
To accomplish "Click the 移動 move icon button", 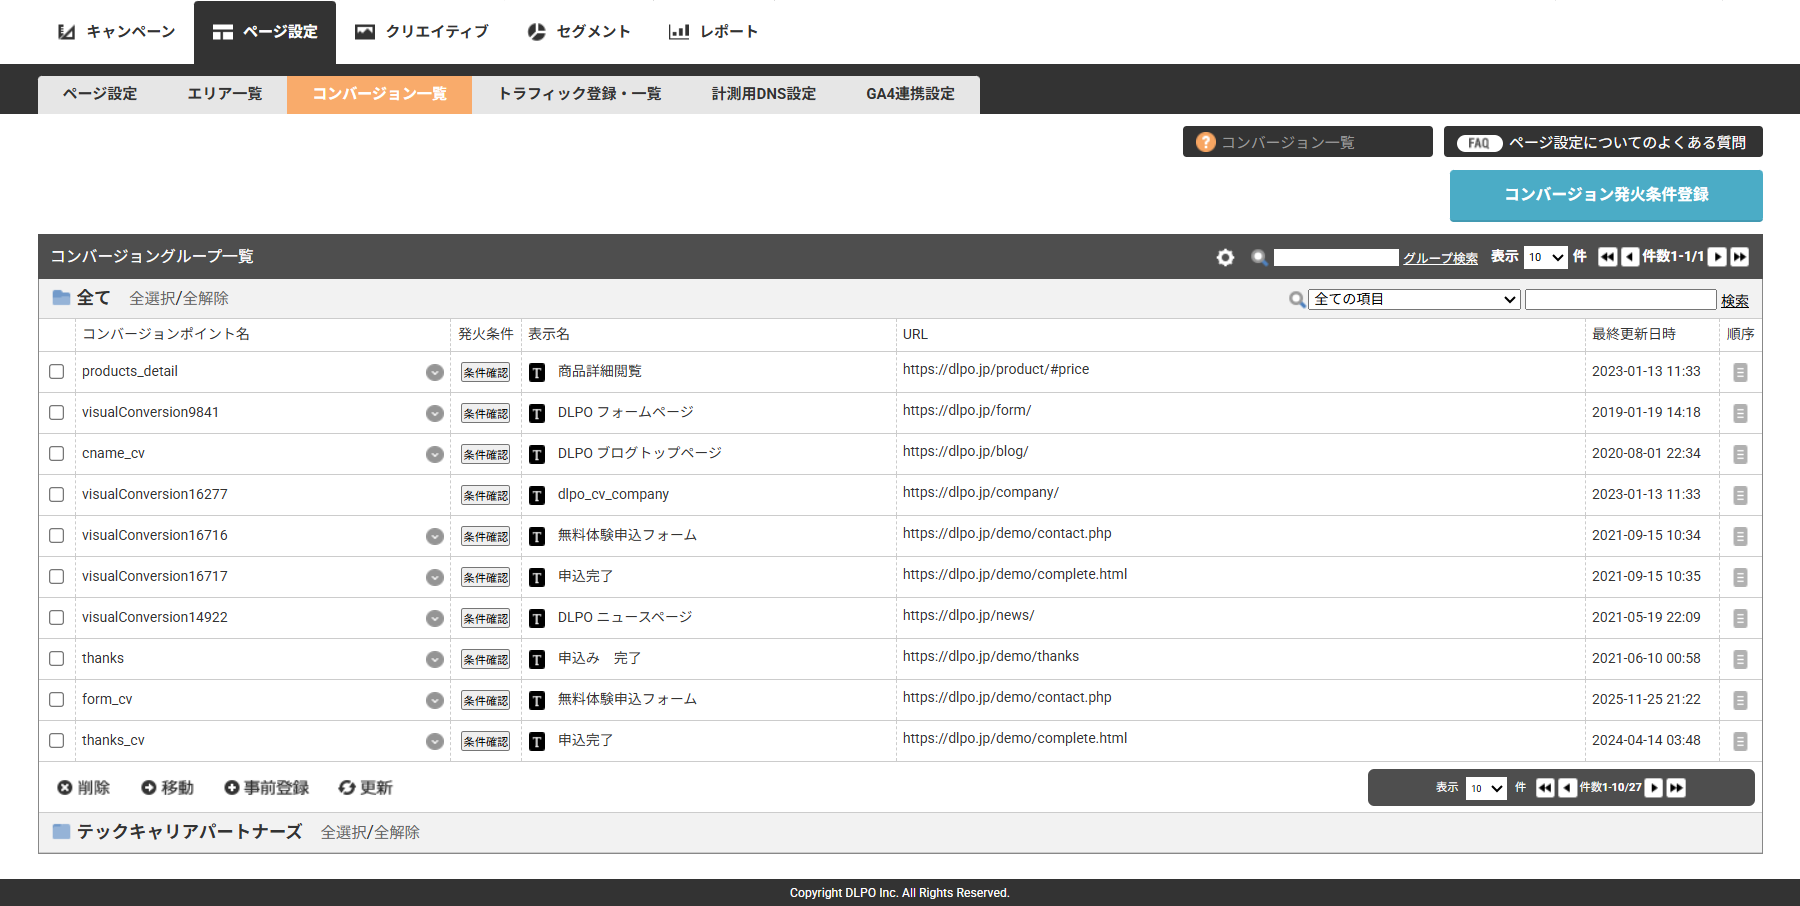I will tap(167, 788).
